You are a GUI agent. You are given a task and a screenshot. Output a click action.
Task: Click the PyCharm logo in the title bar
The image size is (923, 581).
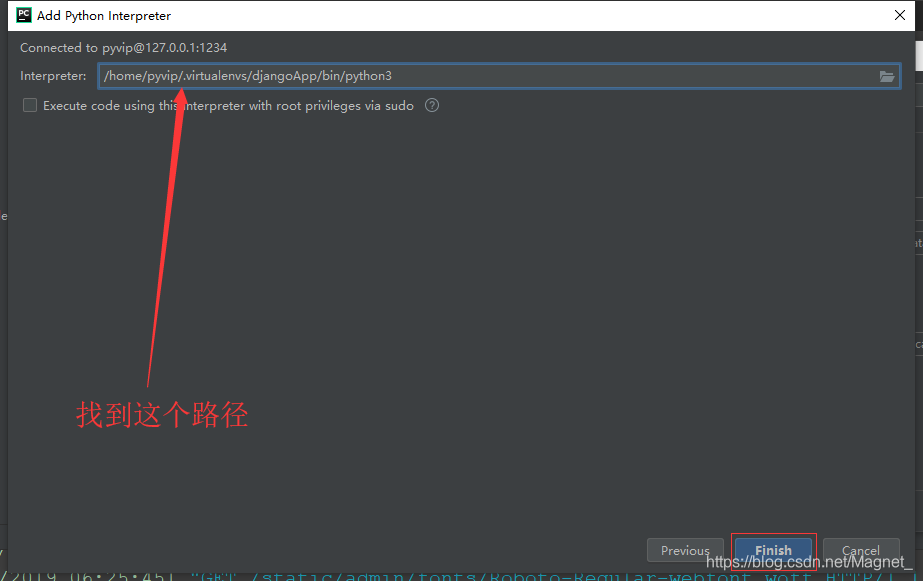point(24,15)
